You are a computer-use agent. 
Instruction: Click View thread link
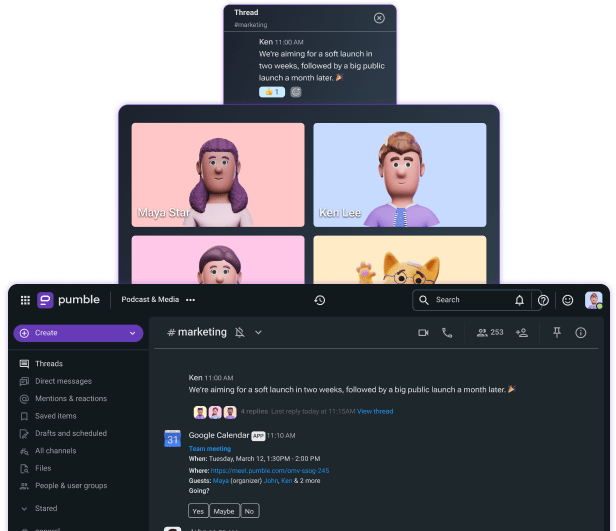375,411
